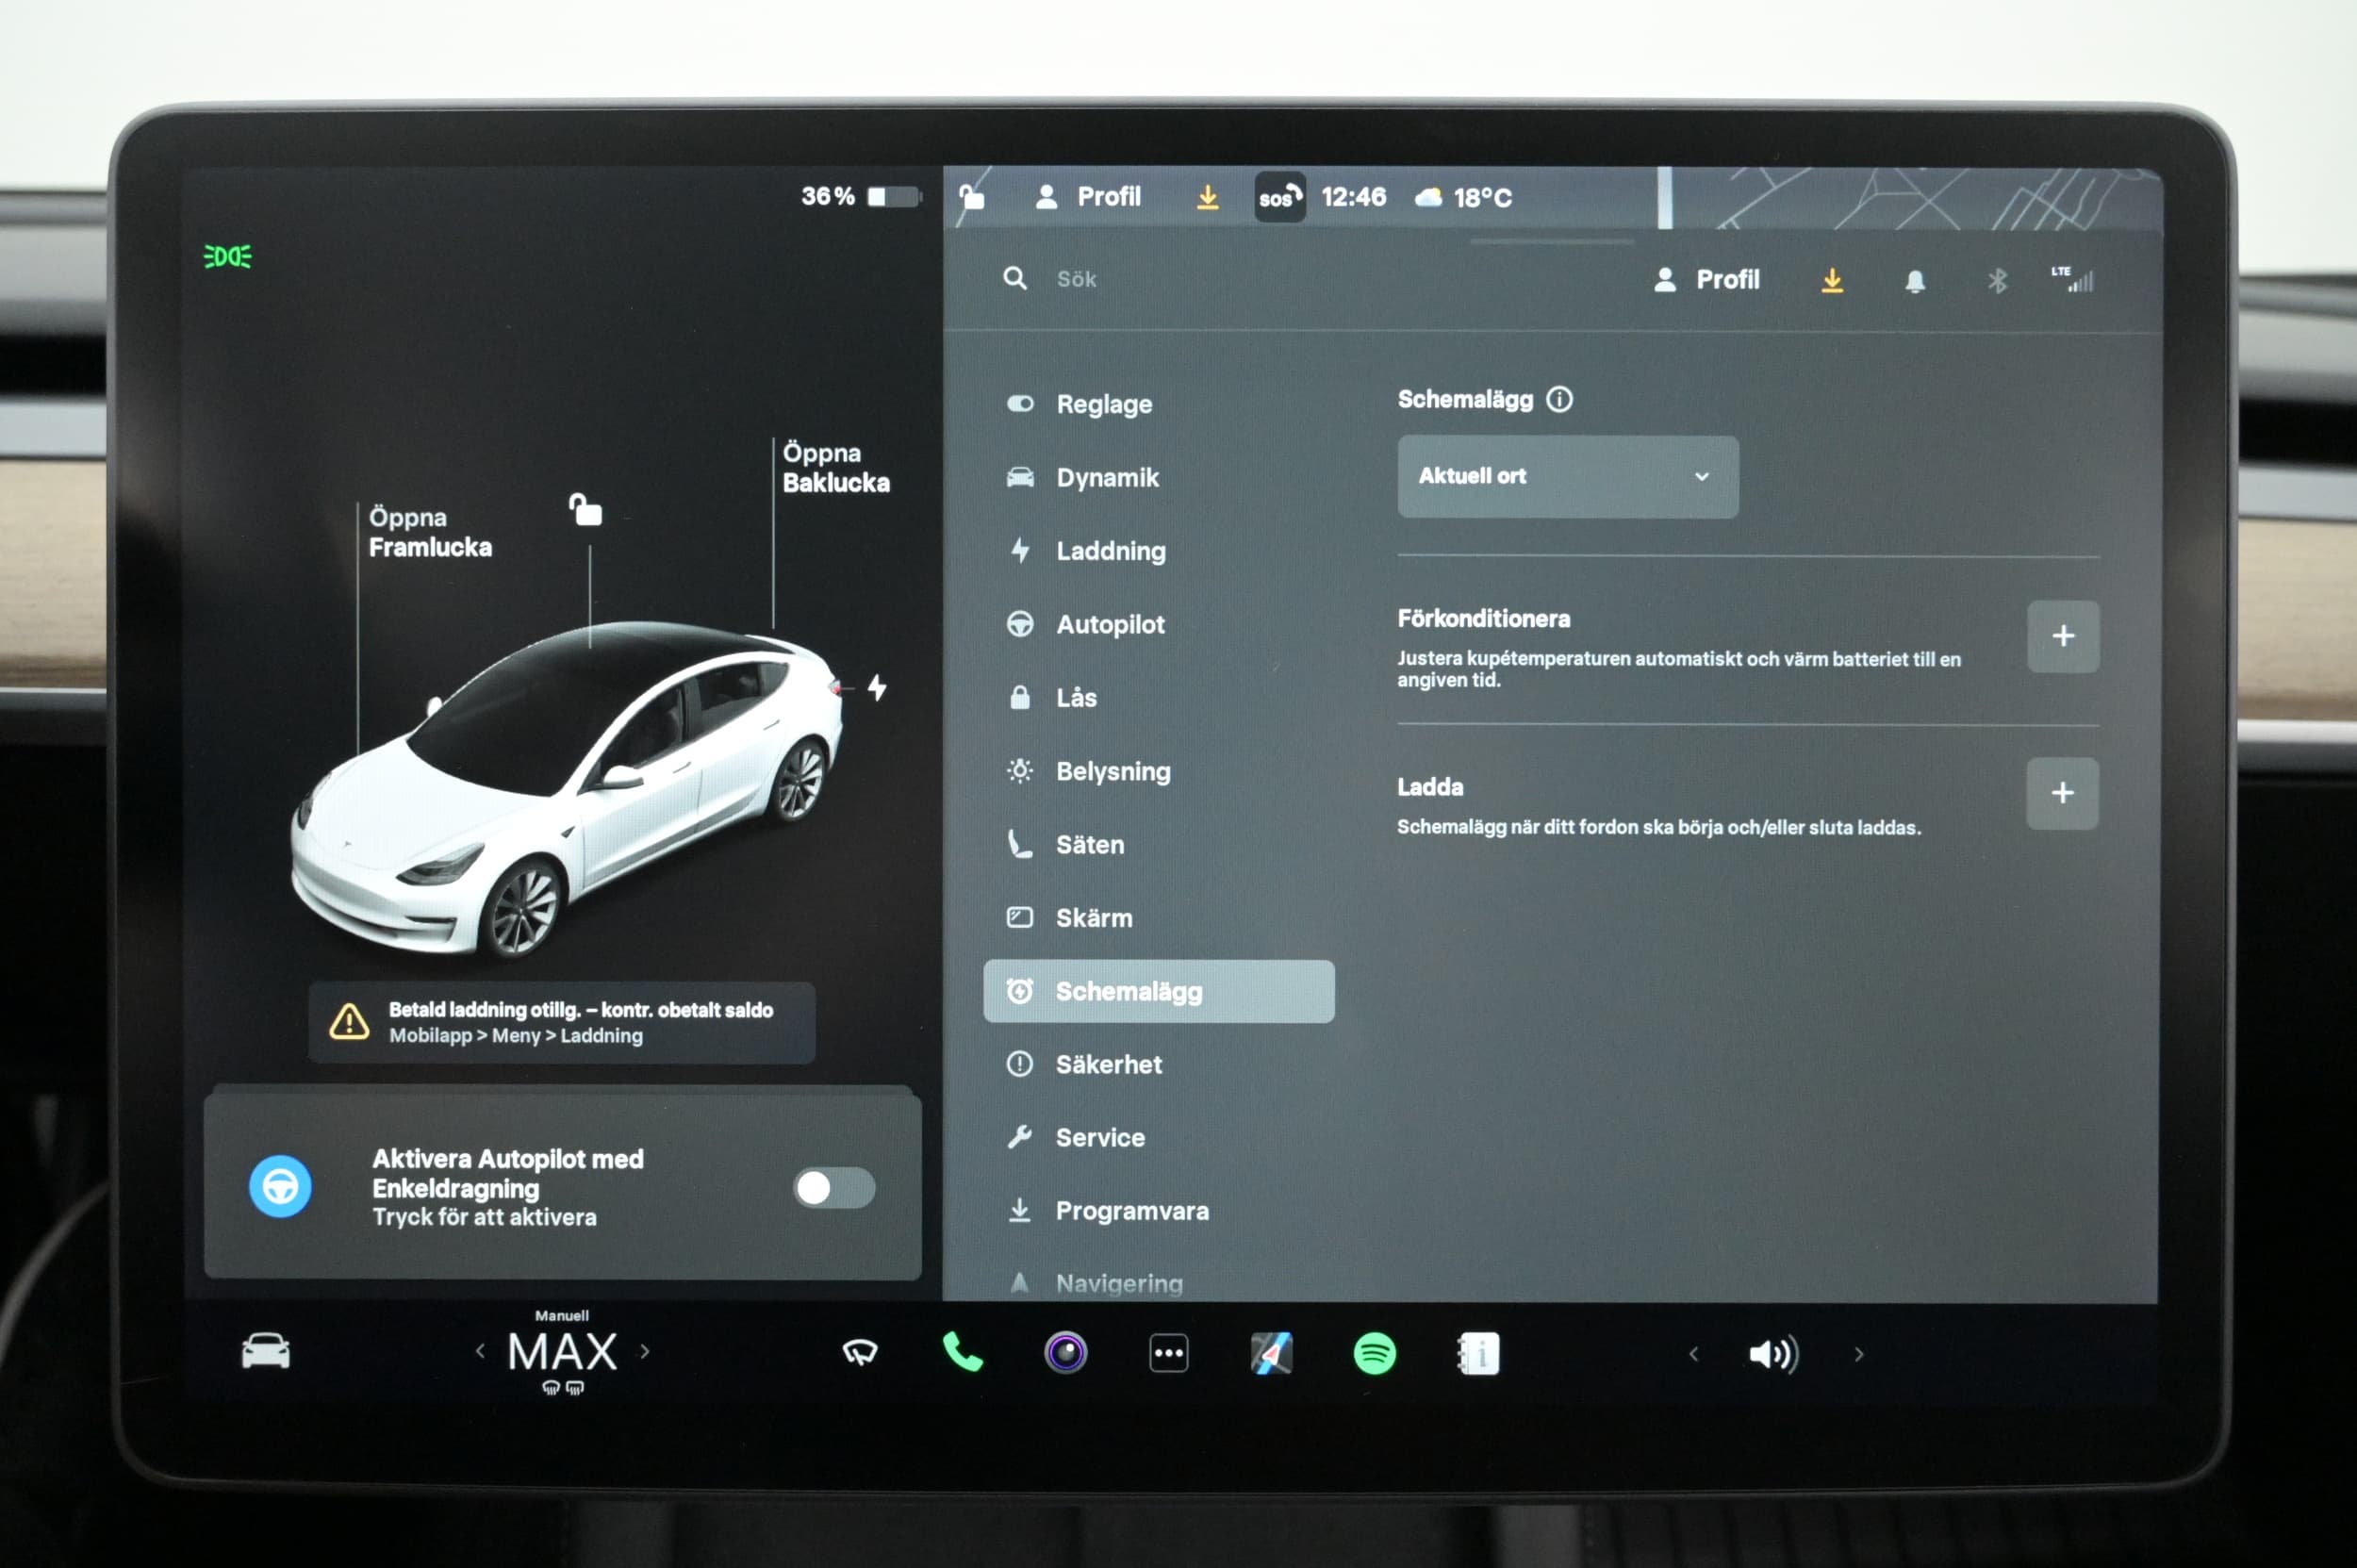Image resolution: width=2357 pixels, height=1568 pixels.
Task: Open the owner's manual app
Action: point(1478,1353)
